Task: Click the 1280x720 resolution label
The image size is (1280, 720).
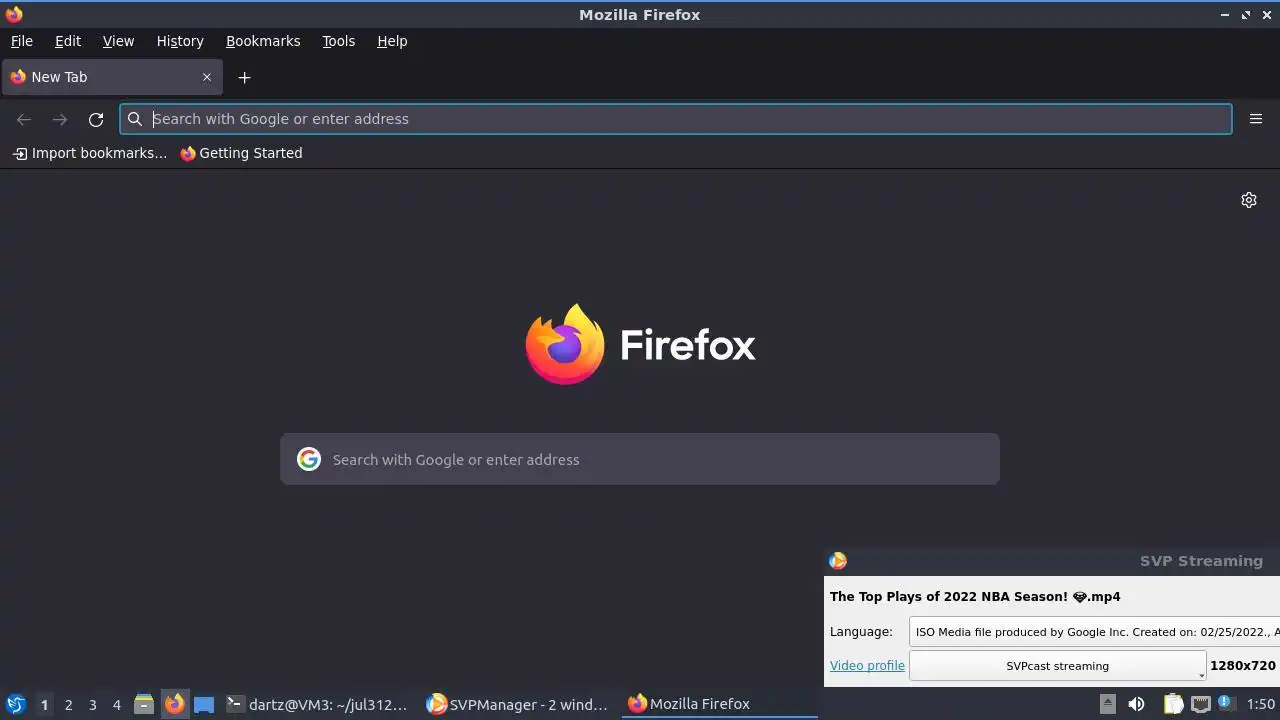Action: [1243, 665]
